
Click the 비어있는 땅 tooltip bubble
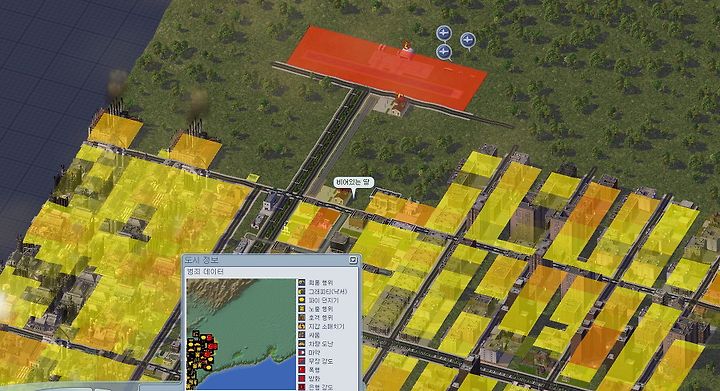click(354, 183)
